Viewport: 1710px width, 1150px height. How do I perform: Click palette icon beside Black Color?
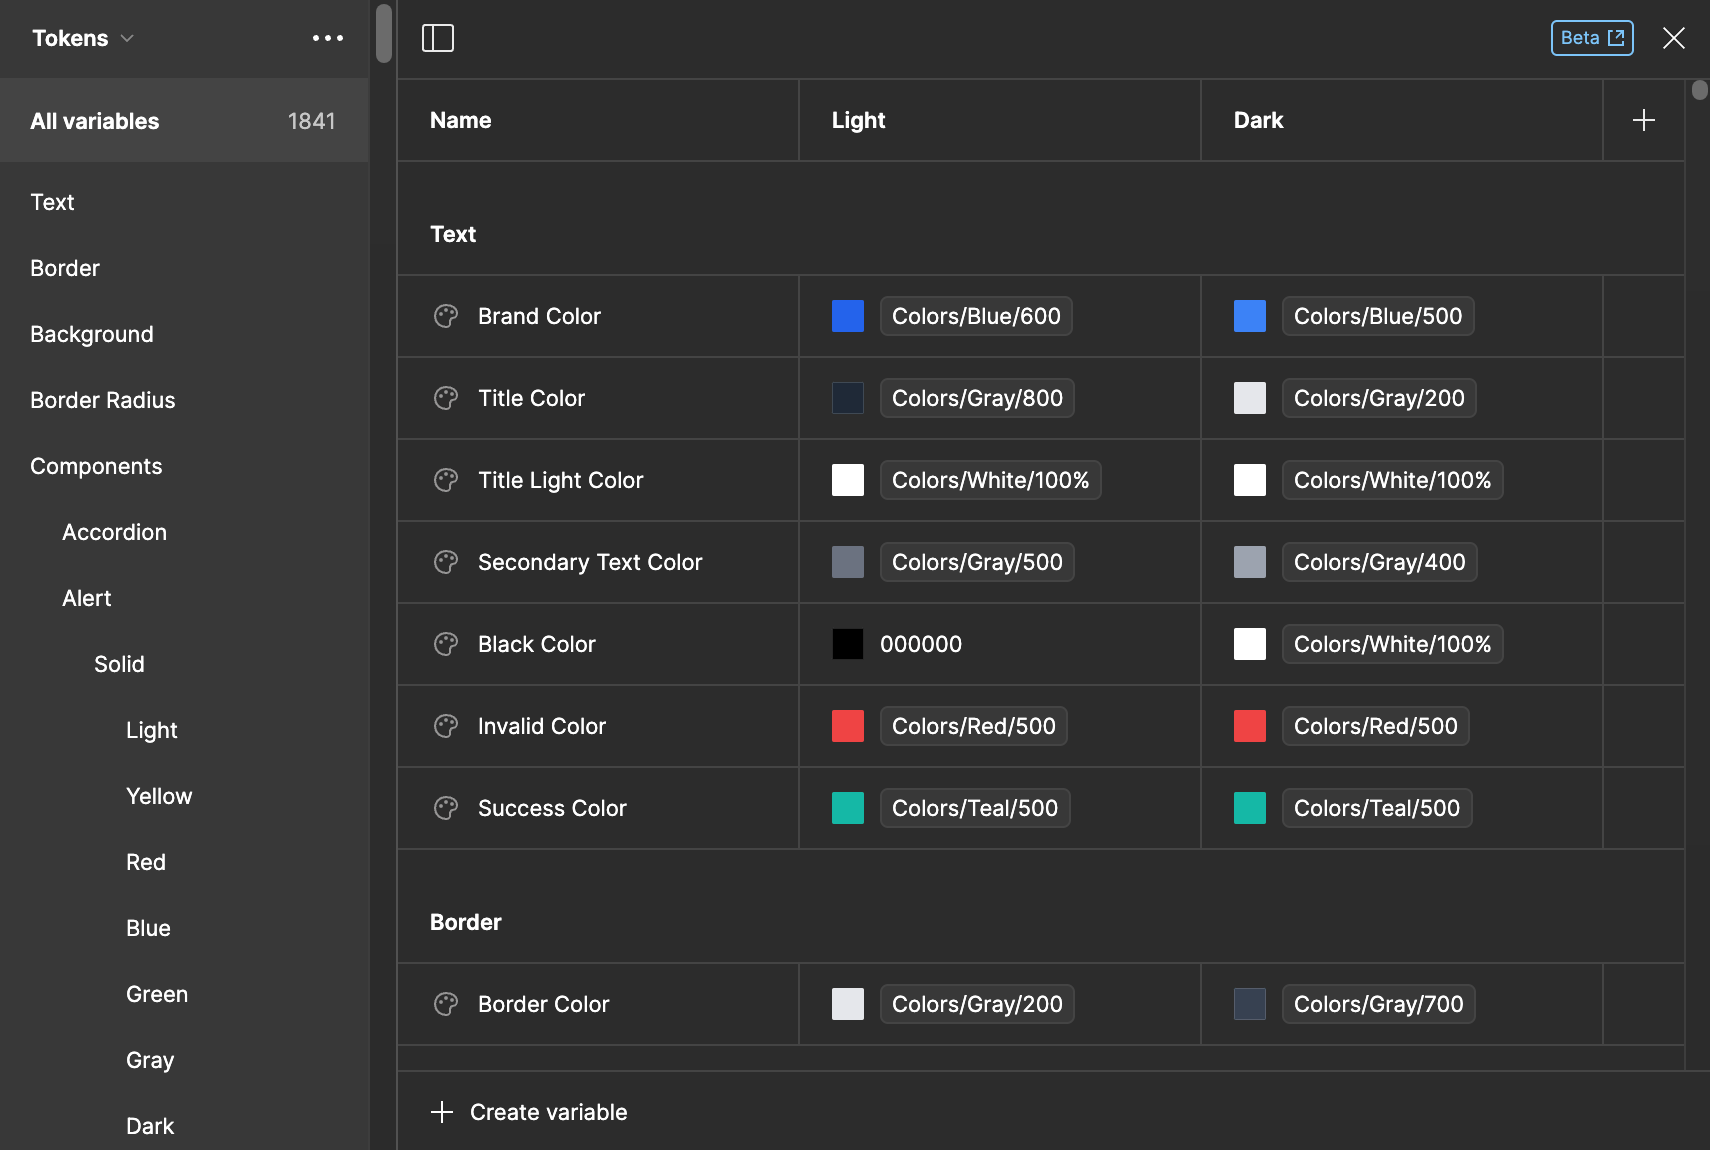point(446,644)
